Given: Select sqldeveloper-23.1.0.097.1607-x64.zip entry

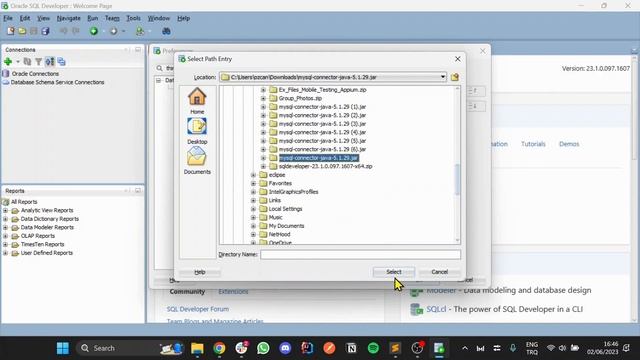Looking at the screenshot, I should point(325,167).
